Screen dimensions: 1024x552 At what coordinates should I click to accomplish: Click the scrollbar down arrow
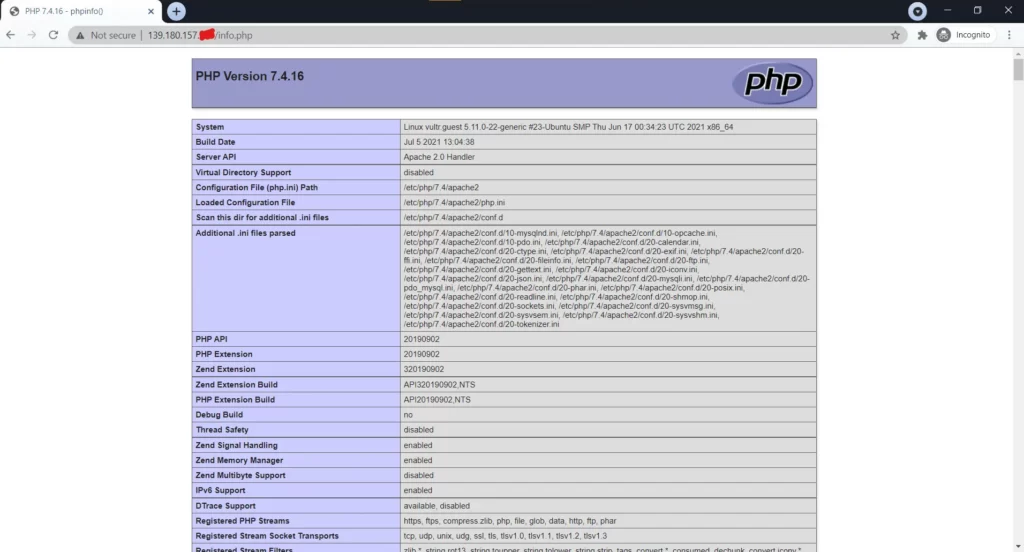(x=1017, y=545)
